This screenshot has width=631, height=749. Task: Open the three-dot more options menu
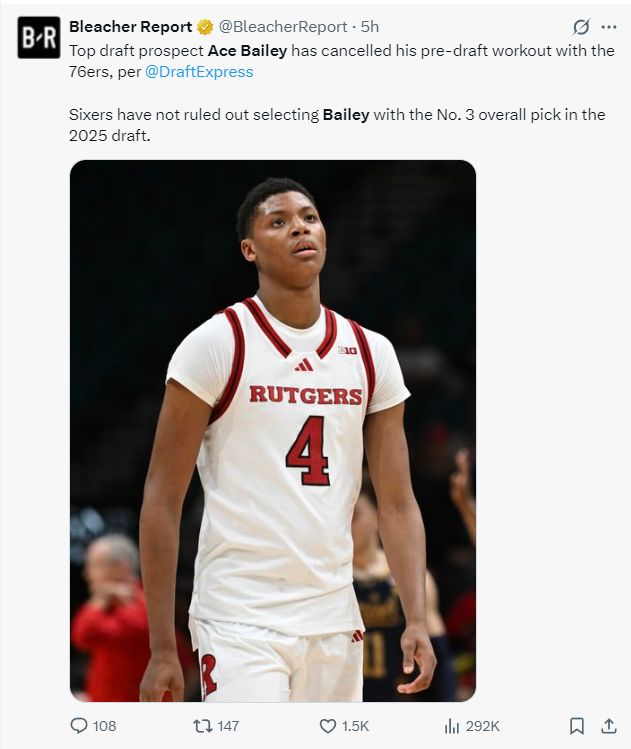pyautogui.click(x=609, y=27)
